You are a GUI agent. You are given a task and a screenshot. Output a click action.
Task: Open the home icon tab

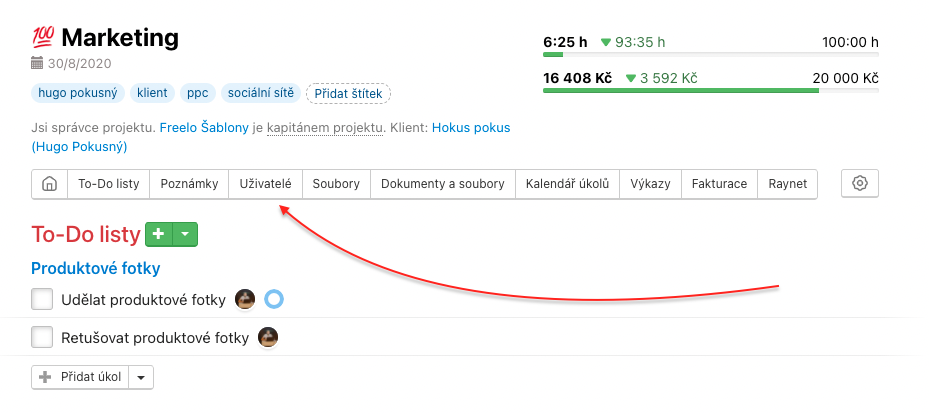48,184
